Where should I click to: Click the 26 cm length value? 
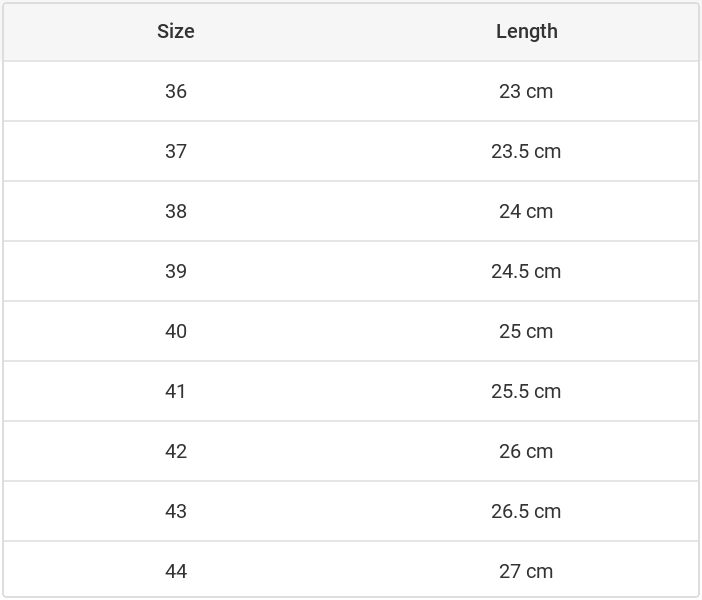click(526, 451)
